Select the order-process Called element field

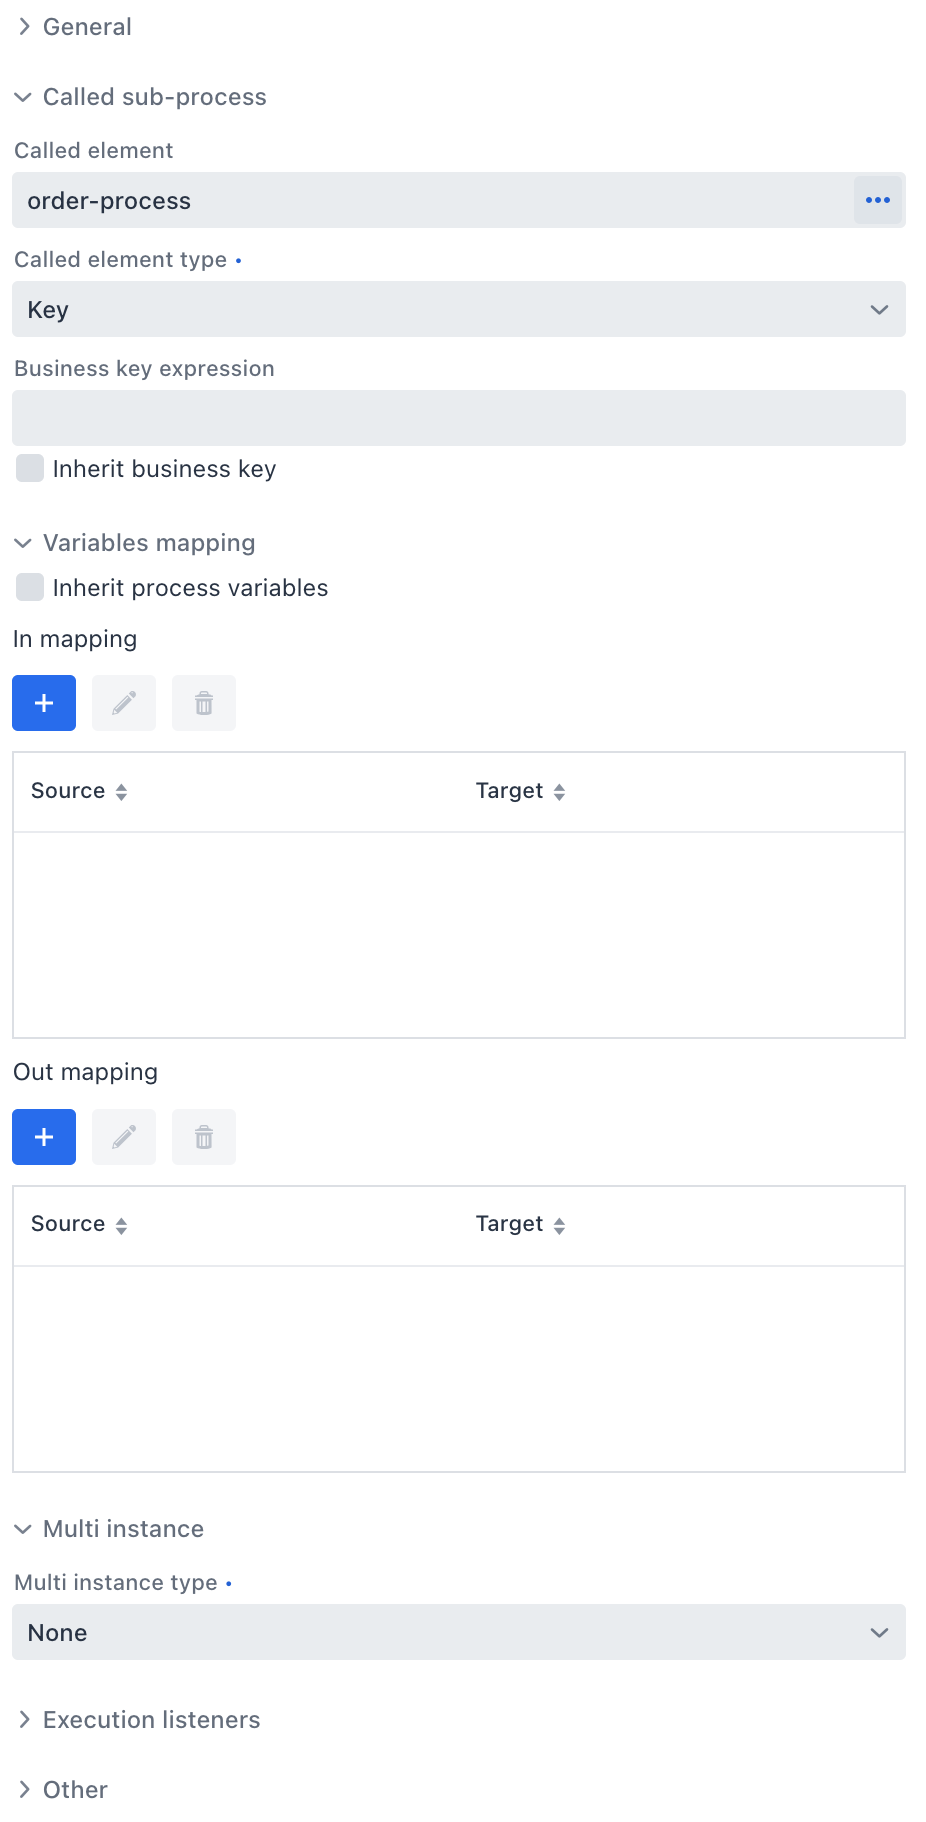[x=430, y=200]
